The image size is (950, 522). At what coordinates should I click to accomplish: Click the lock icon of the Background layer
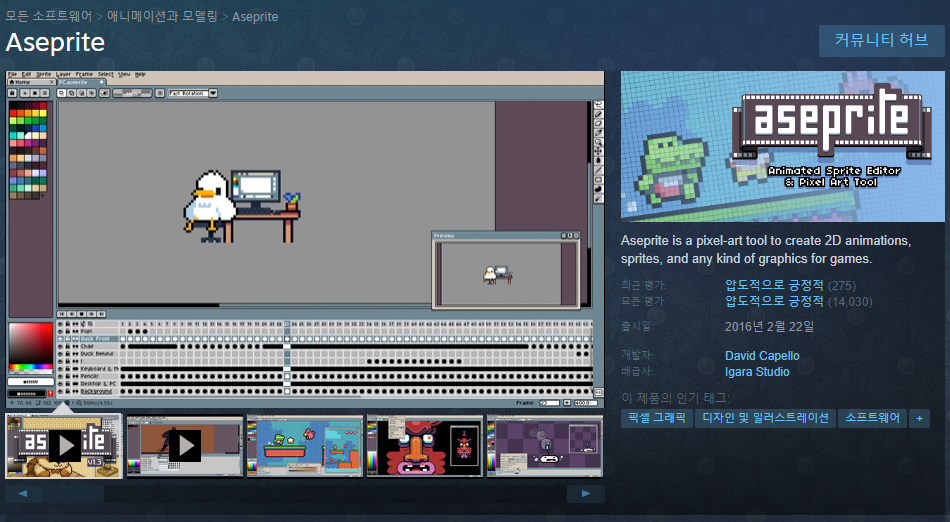pyautogui.click(x=68, y=391)
